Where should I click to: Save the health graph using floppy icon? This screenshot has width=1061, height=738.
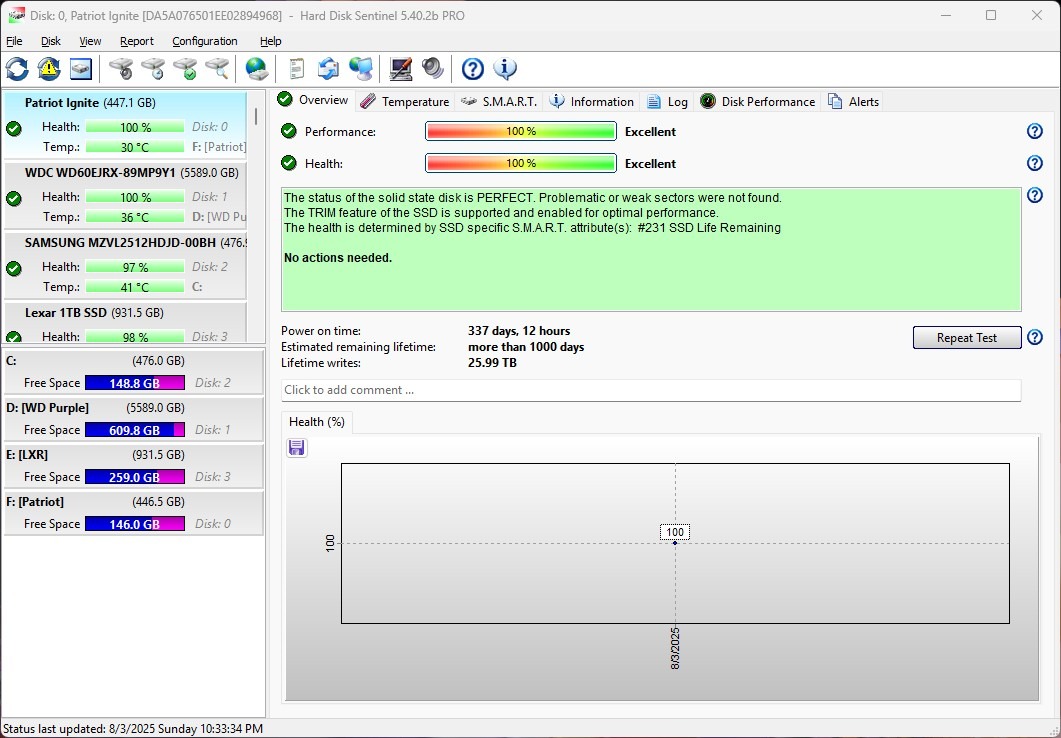[x=296, y=448]
